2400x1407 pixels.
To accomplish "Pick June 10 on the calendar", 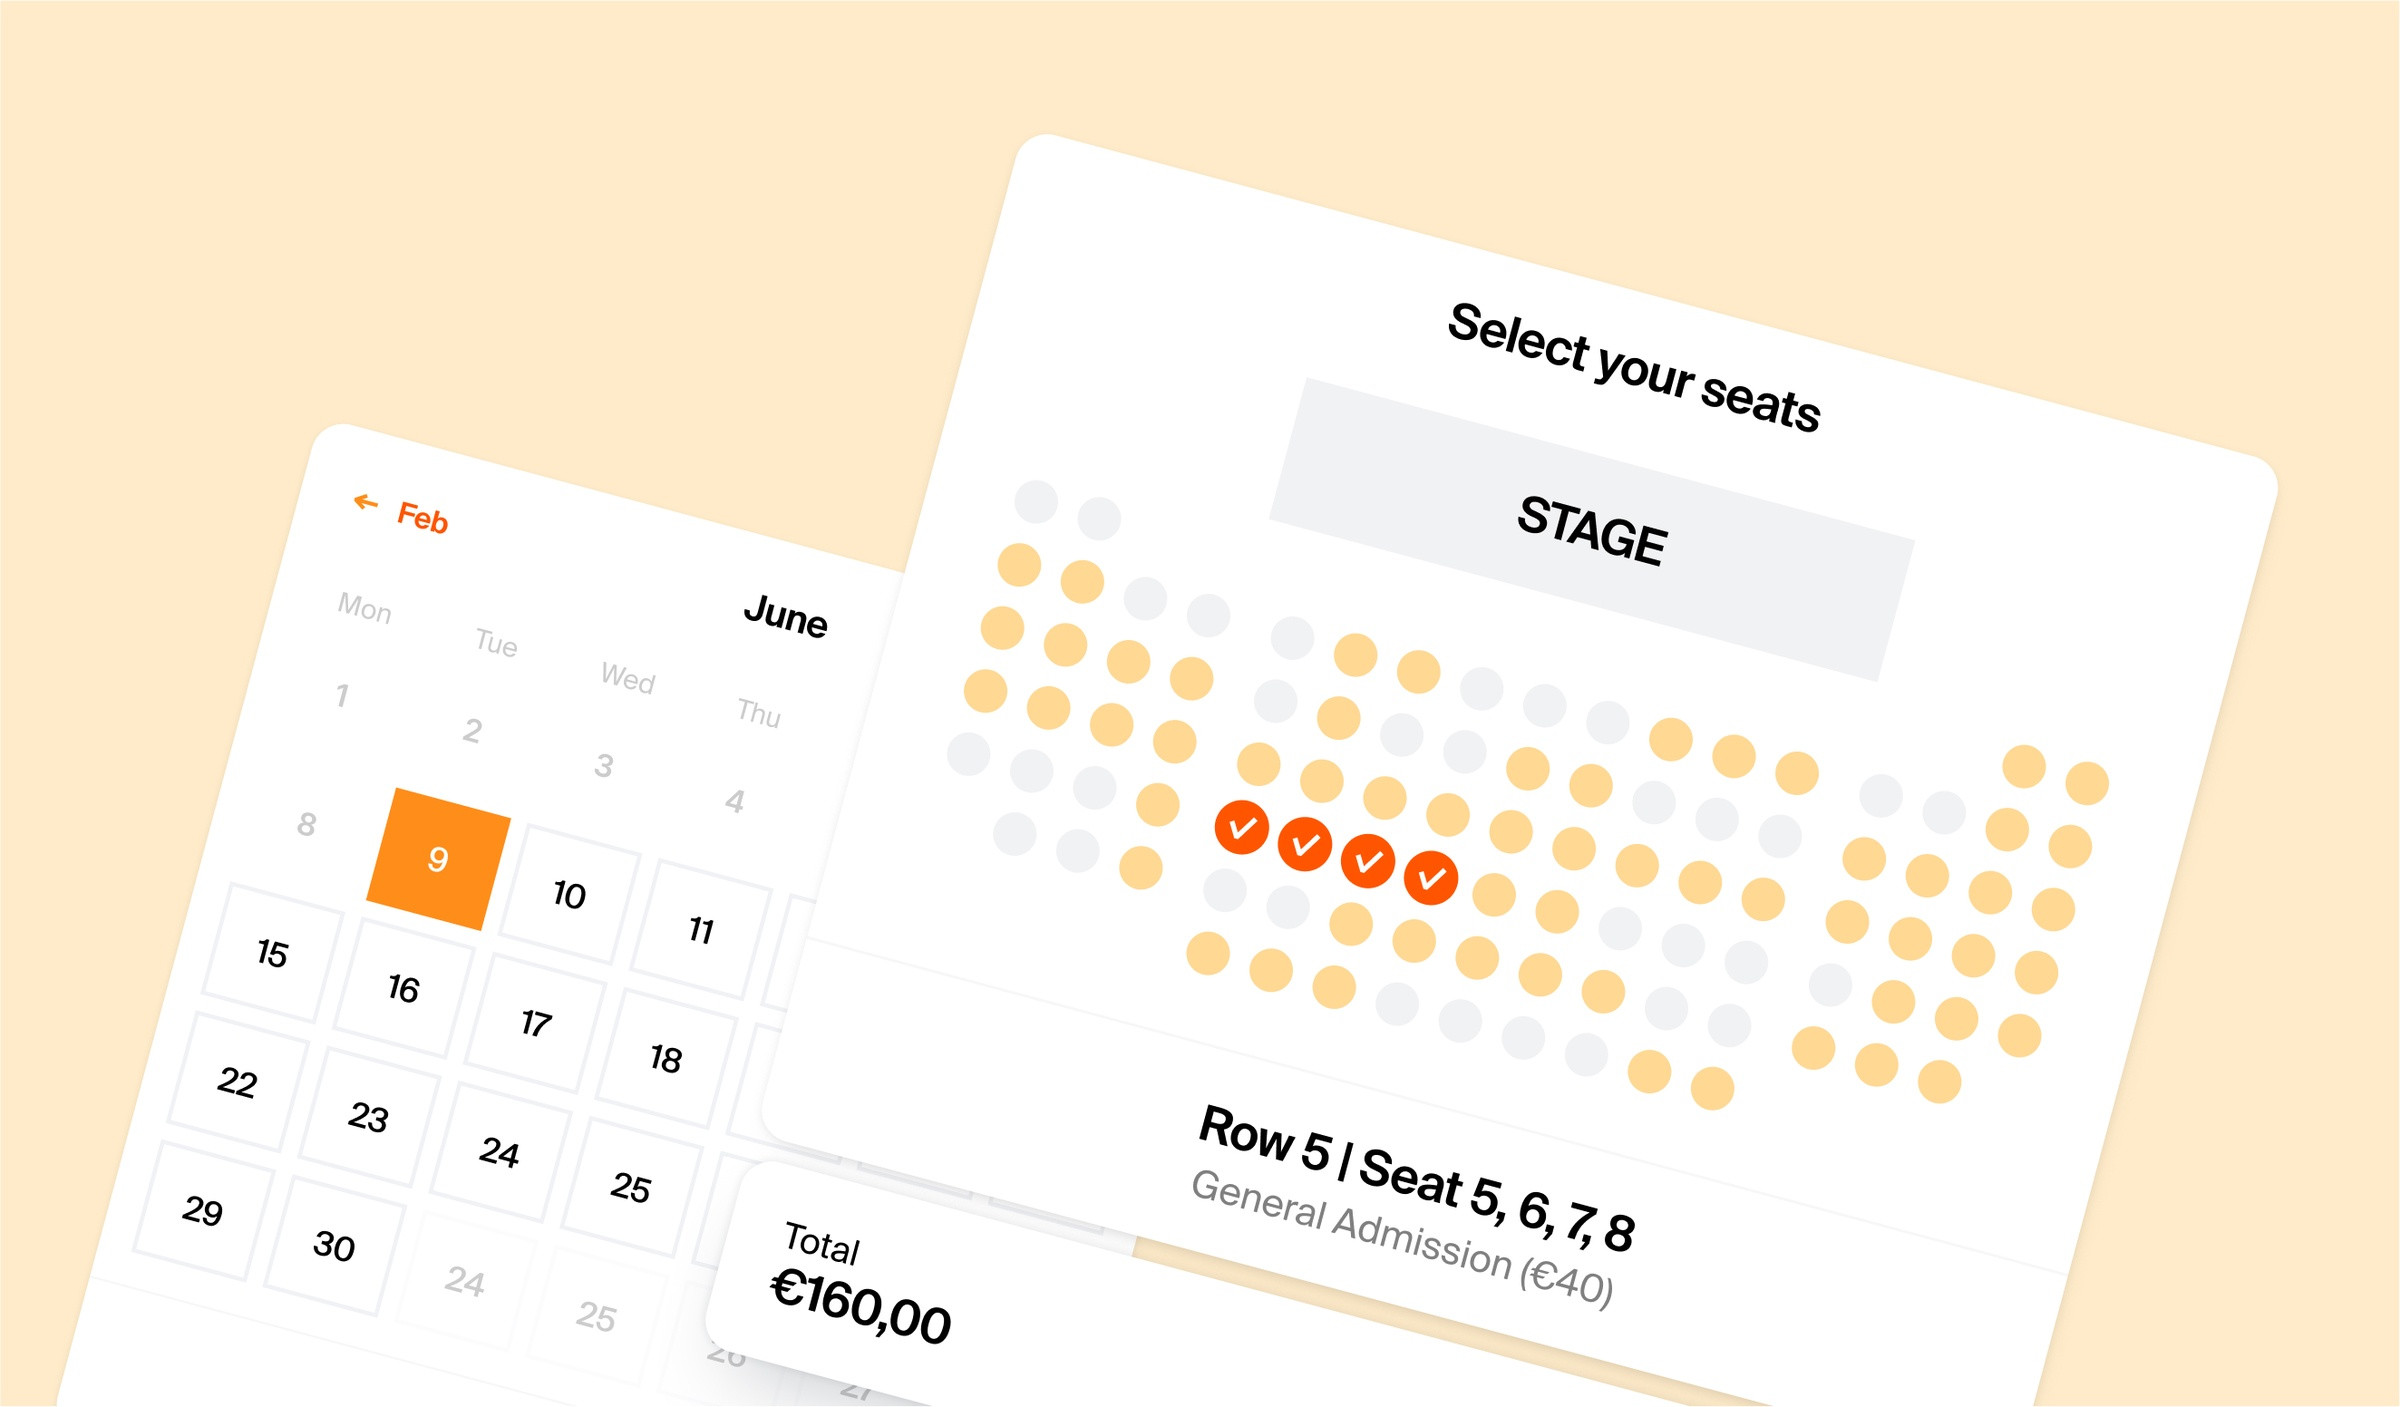I will click(569, 894).
